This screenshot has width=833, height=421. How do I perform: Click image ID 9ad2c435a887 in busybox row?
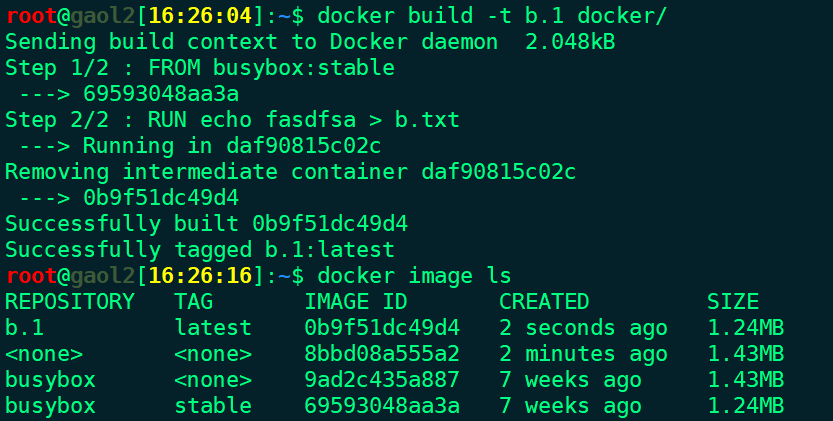pos(382,380)
